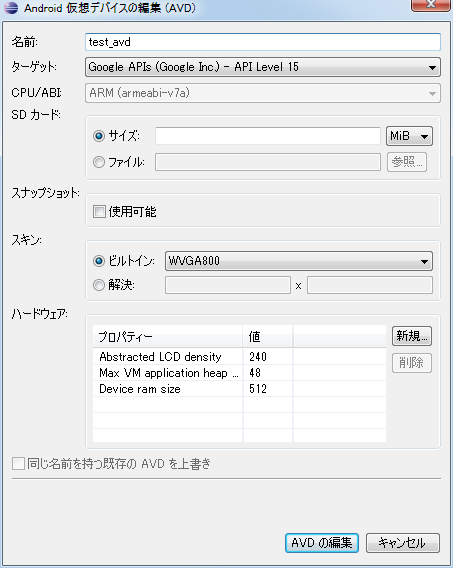
Task: Click the SD card size input field
Action: pyautogui.click(x=268, y=136)
